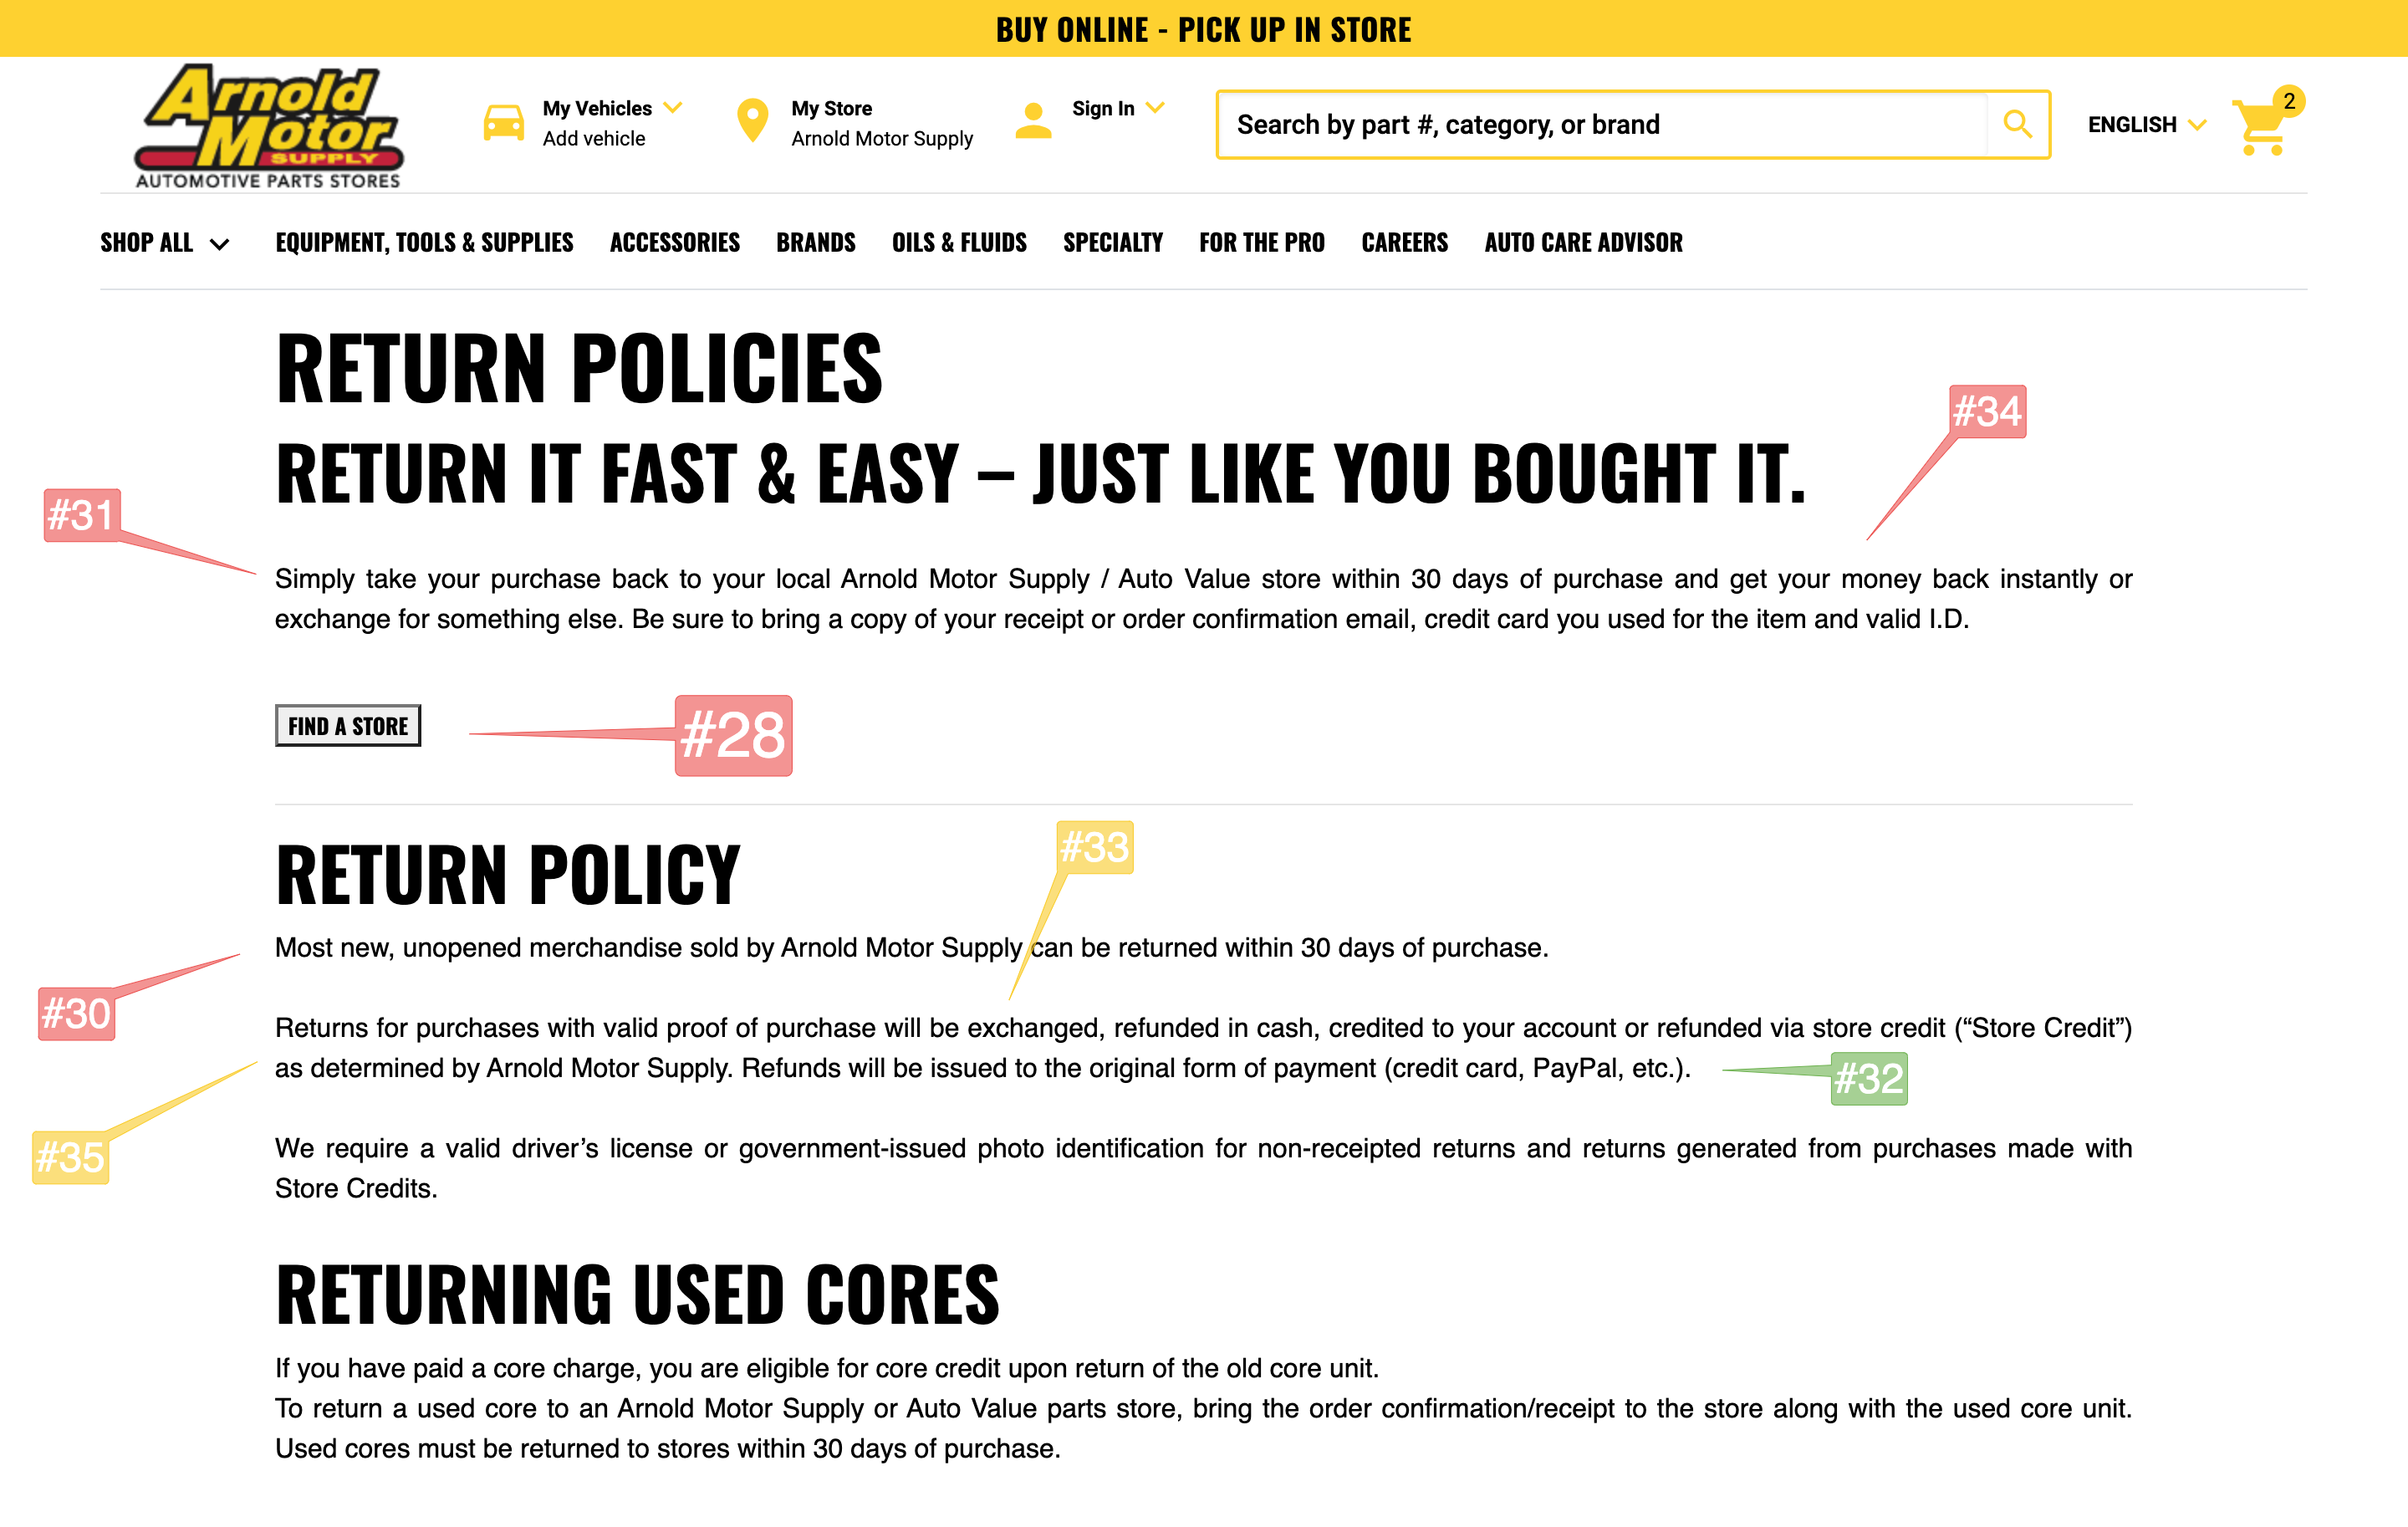Click the user profile icon
2408x1527 pixels.
click(1033, 121)
